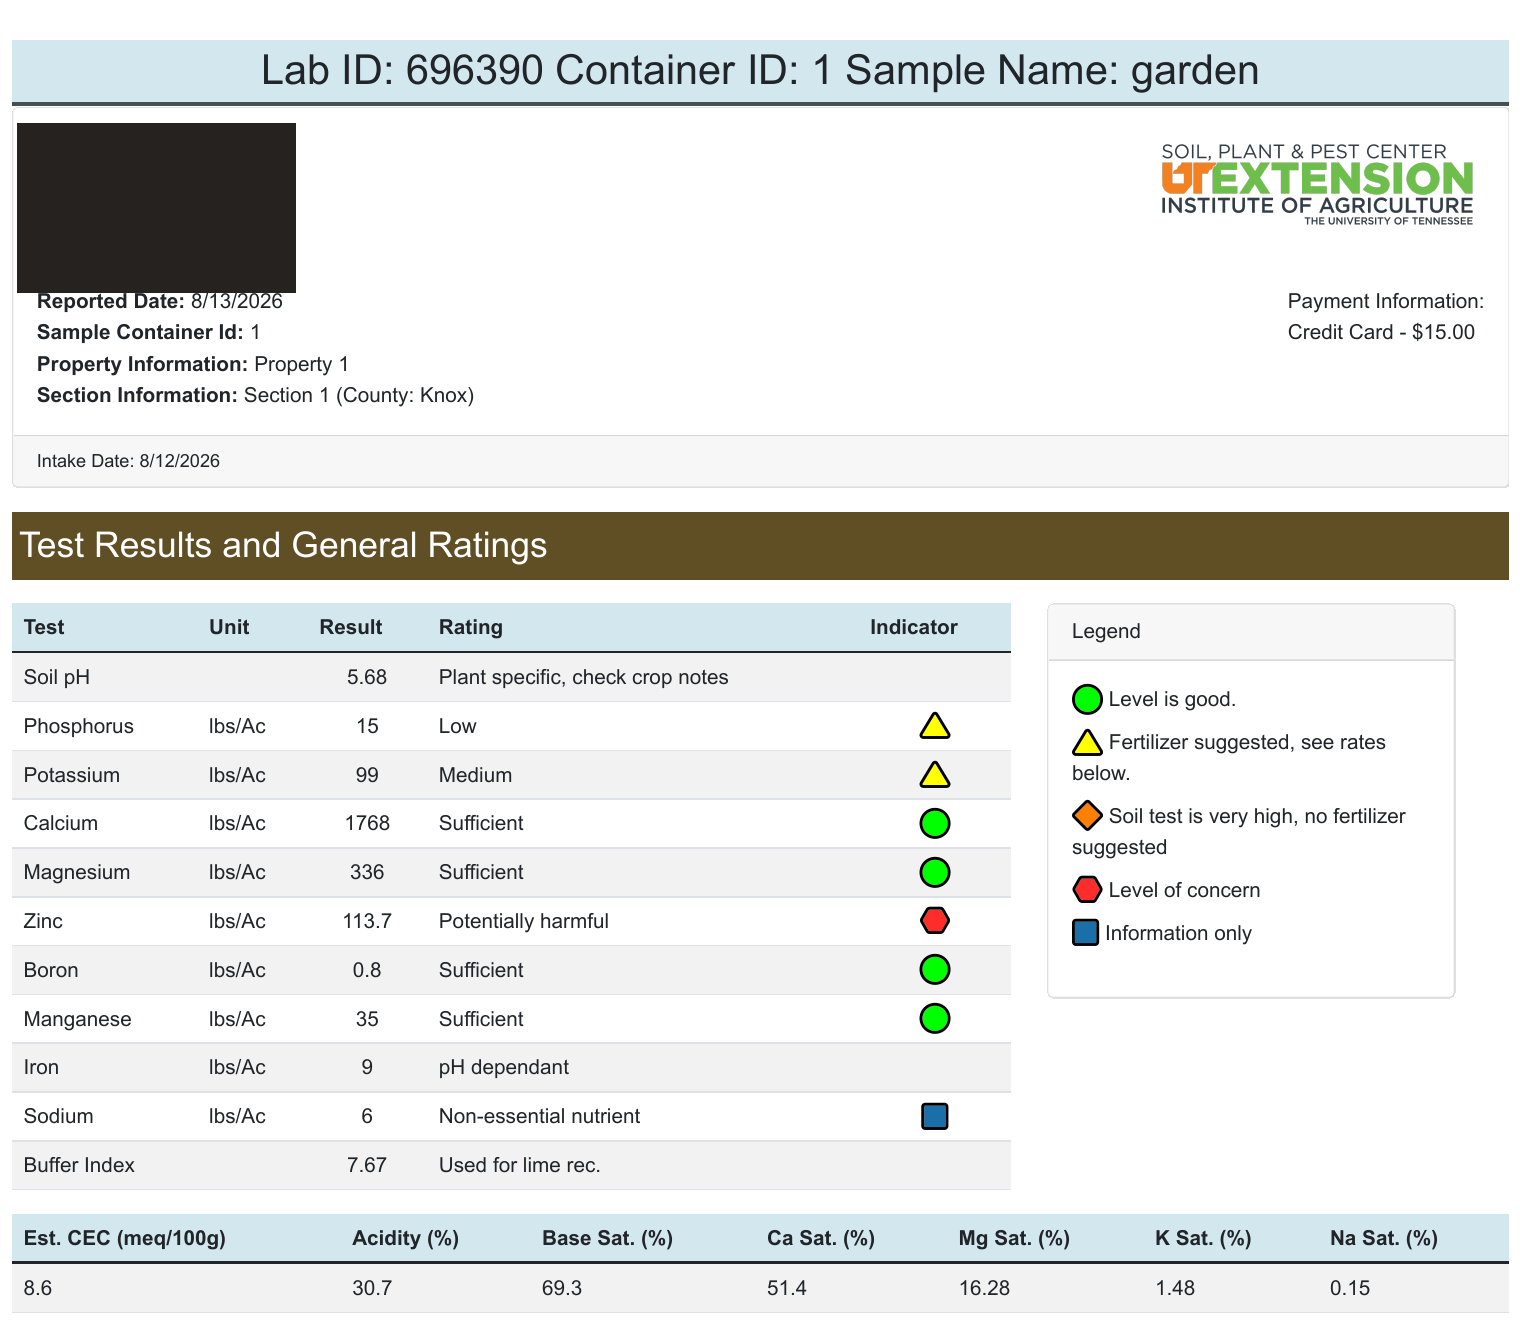This screenshot has height=1328, width=1520.
Task: Click the Na Sat. (%) value 0.15
Action: [x=1350, y=1288]
